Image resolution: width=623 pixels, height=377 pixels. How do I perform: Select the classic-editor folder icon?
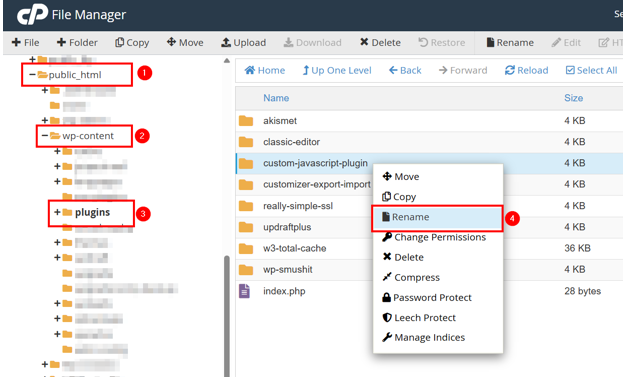[x=246, y=142]
